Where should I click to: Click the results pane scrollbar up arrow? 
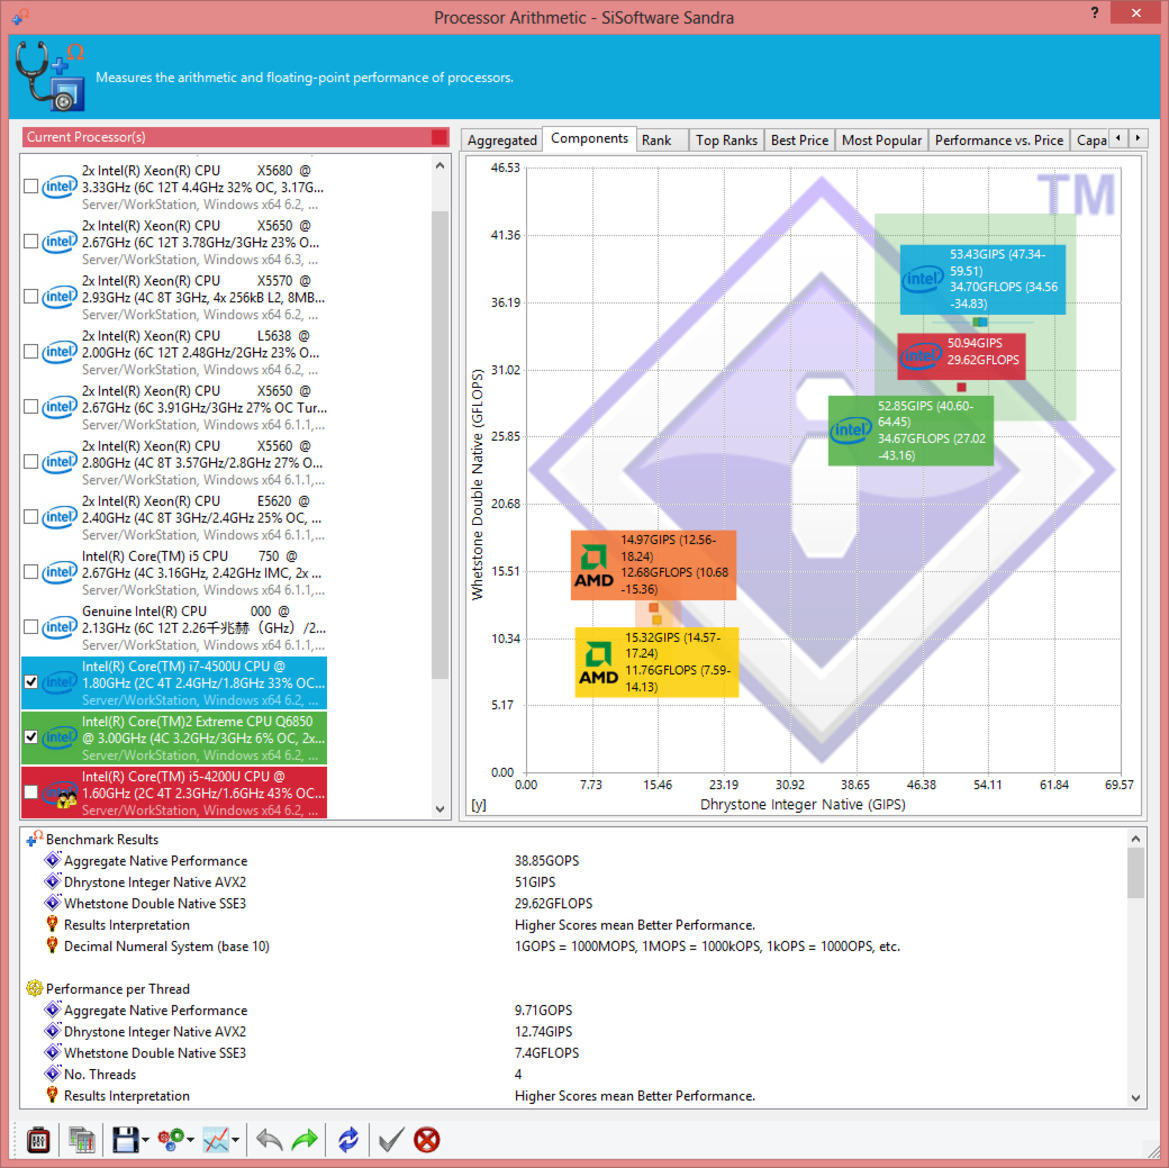pyautogui.click(x=1135, y=839)
